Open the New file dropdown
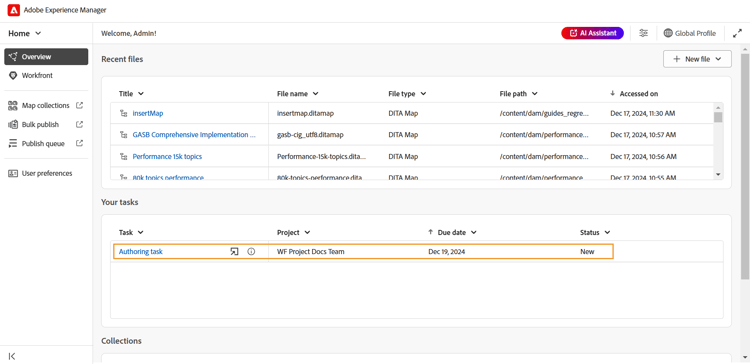This screenshot has width=750, height=364. [697, 59]
